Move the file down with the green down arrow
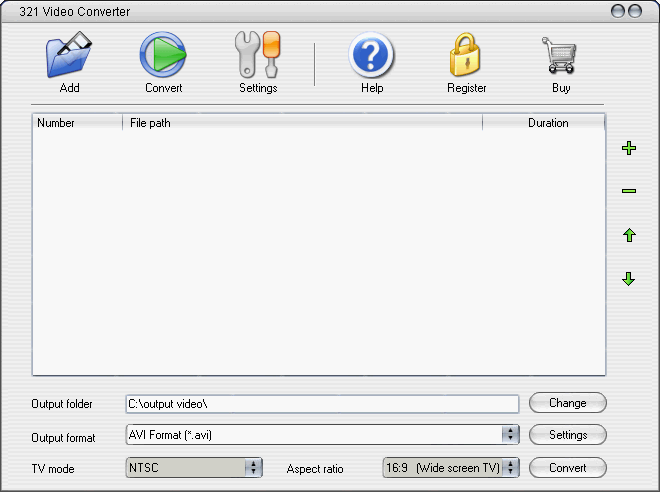660x492 pixels. 628,279
